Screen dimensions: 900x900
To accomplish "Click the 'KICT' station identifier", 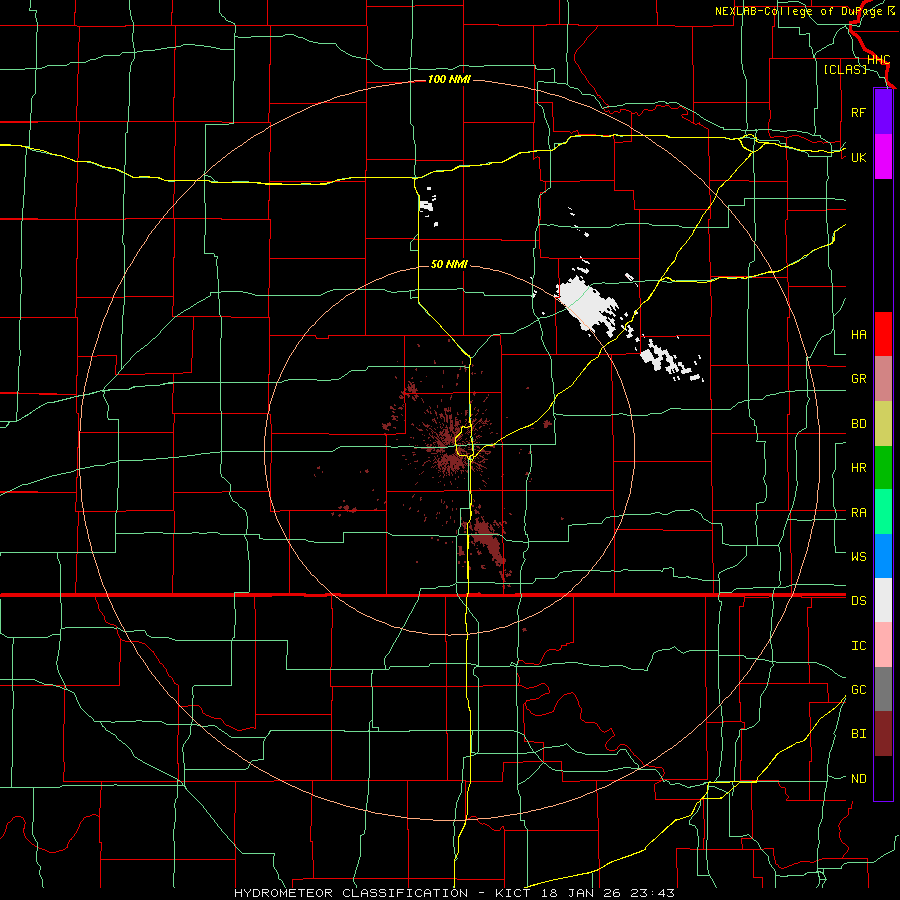I will click(513, 893).
